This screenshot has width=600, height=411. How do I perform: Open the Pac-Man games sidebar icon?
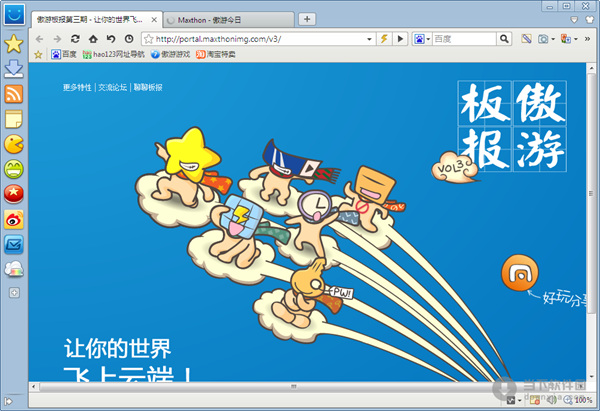tap(14, 144)
